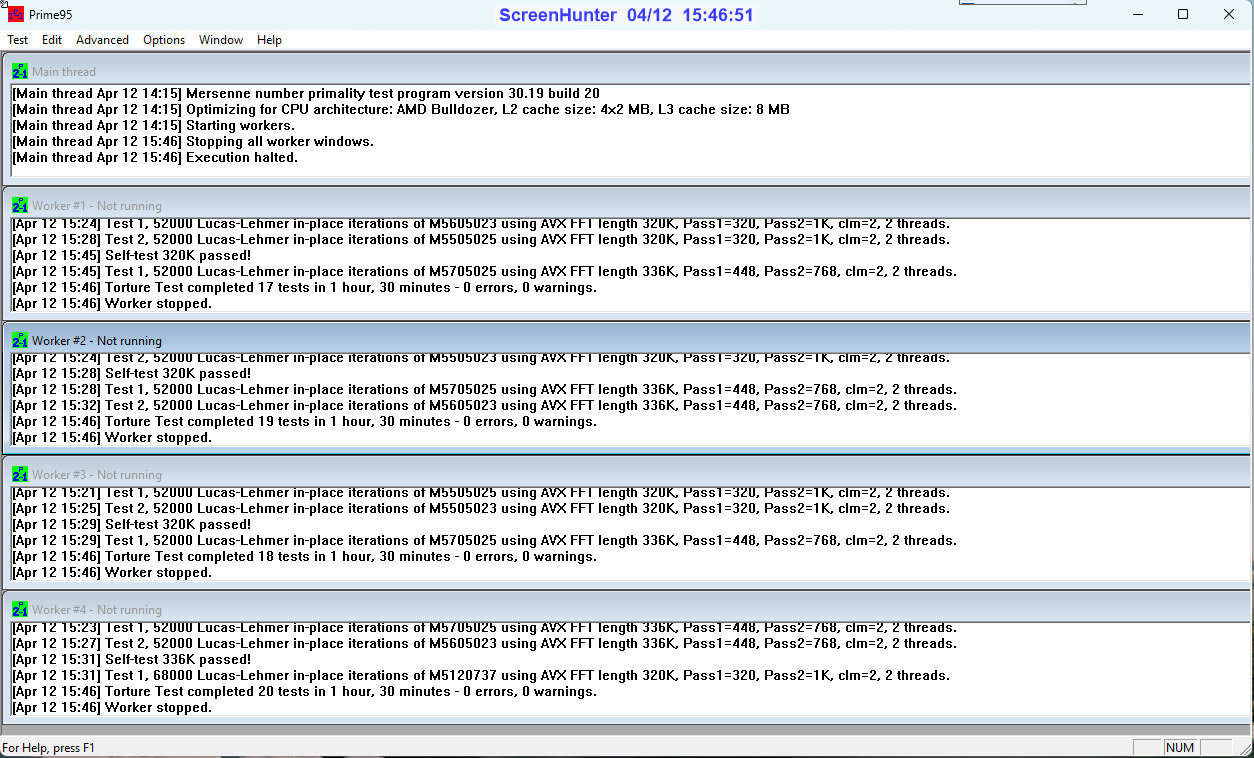Image resolution: width=1254 pixels, height=758 pixels.
Task: Open the Edit menu
Action: coord(52,40)
